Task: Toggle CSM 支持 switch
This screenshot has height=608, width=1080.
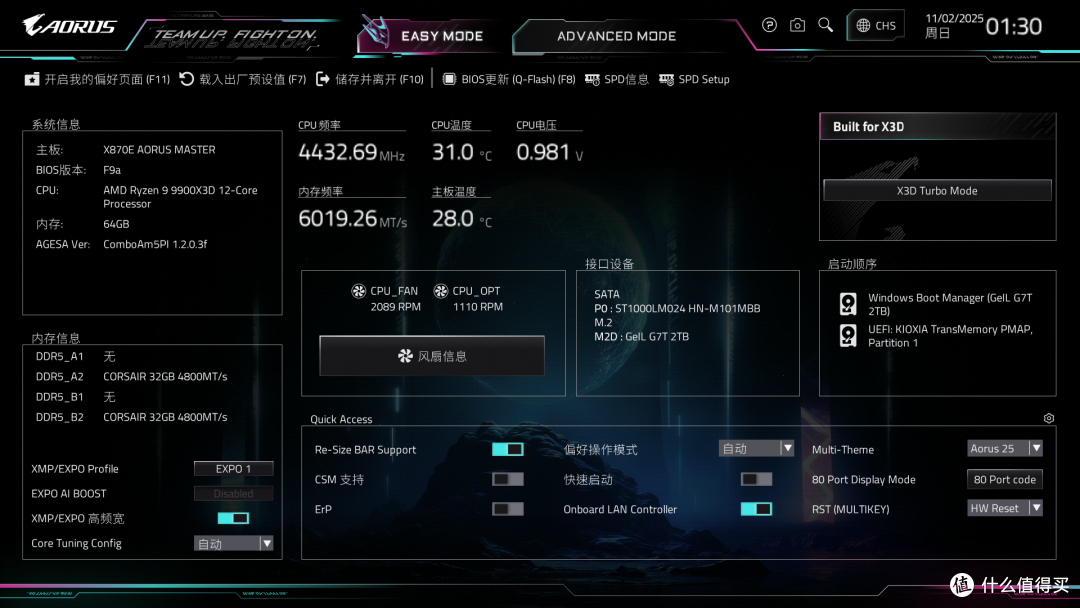Action: point(508,479)
